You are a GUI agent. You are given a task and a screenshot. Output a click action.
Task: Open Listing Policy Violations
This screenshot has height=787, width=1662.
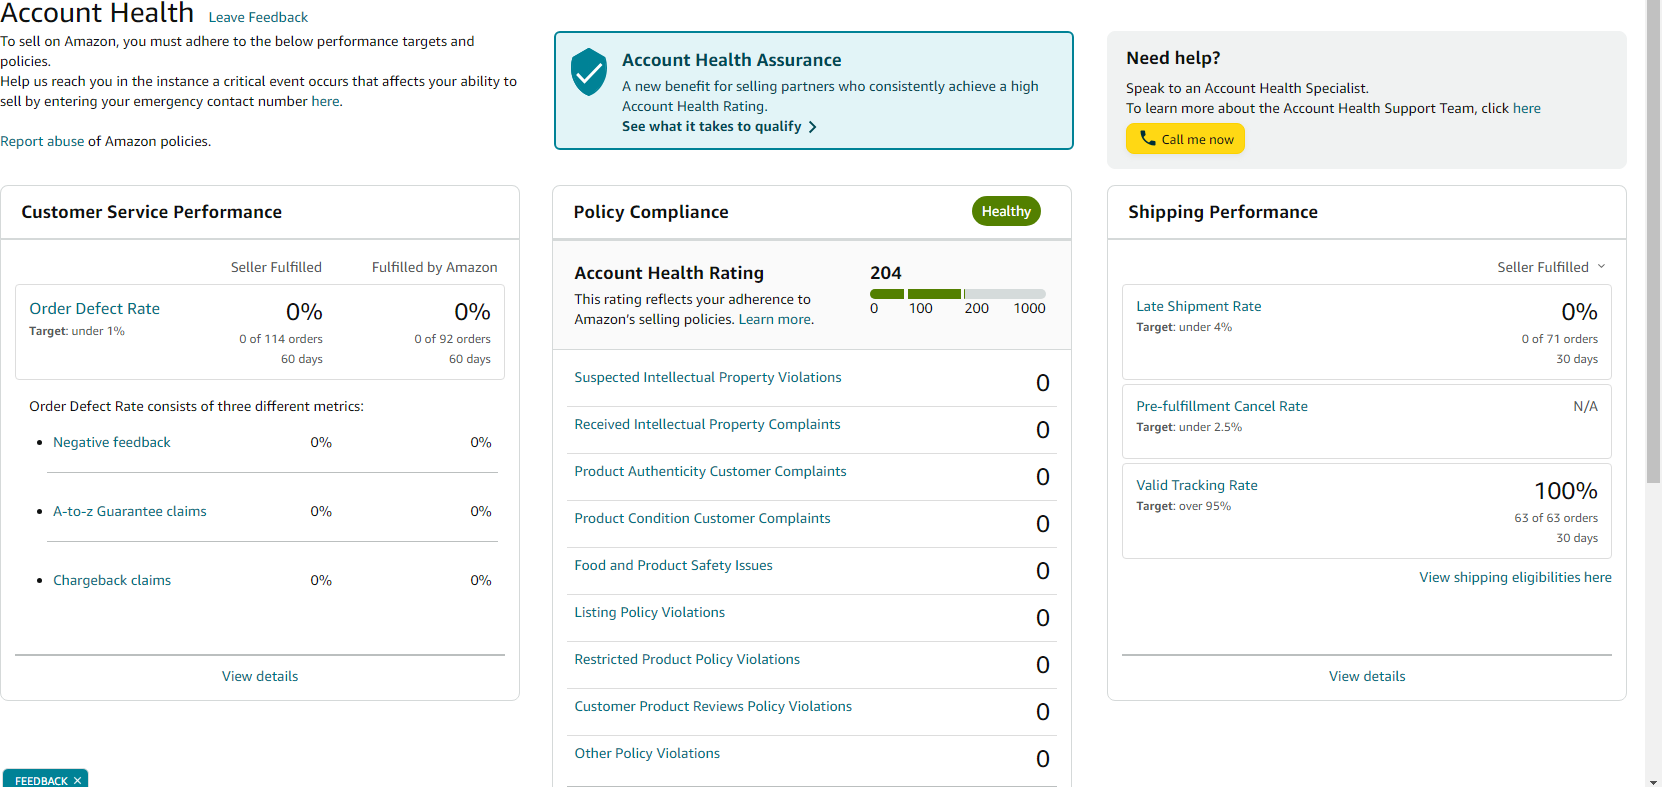coord(650,612)
